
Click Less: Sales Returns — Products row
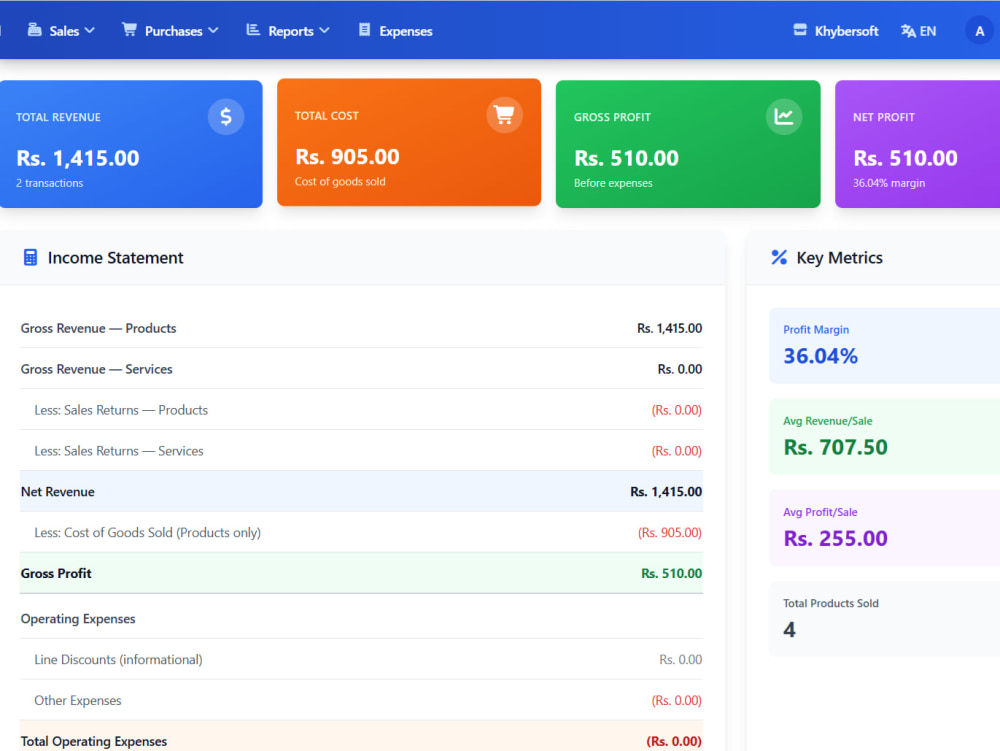tap(362, 409)
